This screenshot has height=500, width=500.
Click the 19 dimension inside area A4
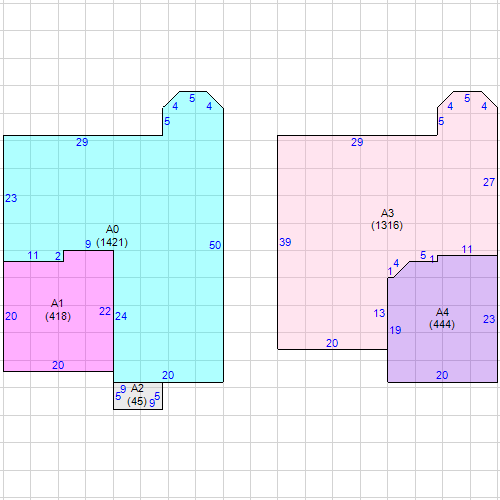pyautogui.click(x=395, y=330)
